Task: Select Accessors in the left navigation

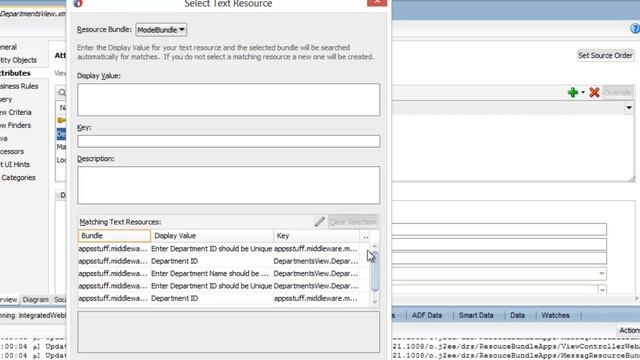Action: (12, 151)
